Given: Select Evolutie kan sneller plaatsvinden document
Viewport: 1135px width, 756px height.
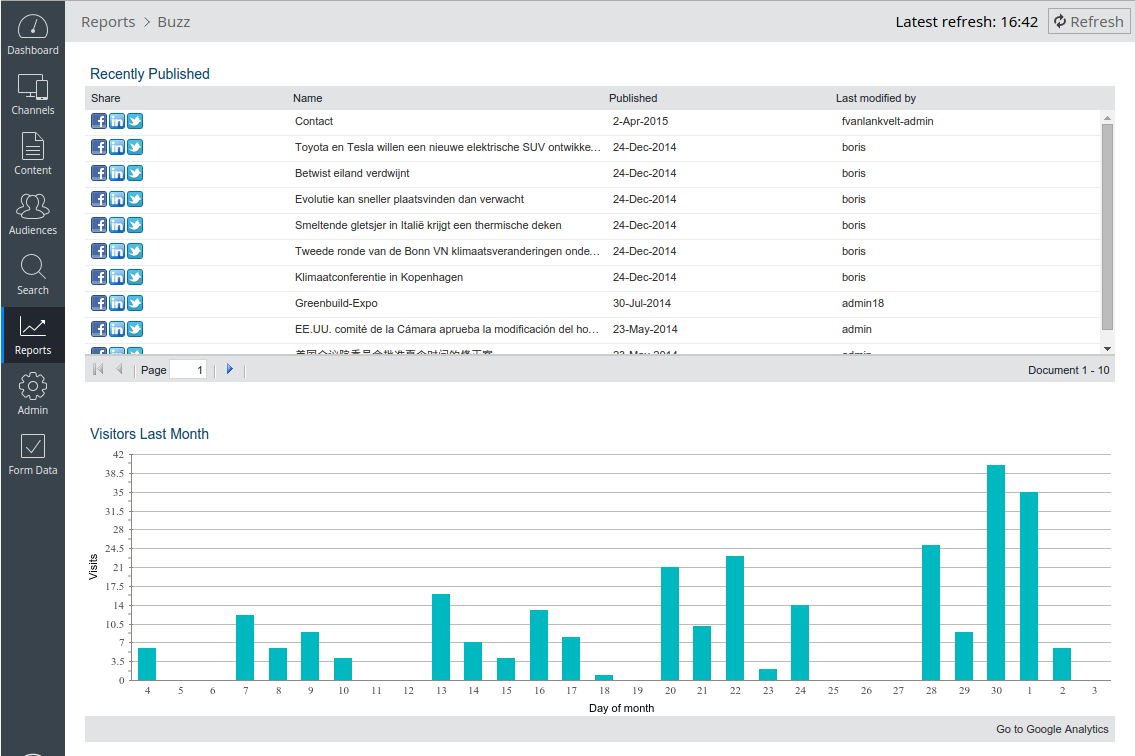Looking at the screenshot, I should [409, 200].
